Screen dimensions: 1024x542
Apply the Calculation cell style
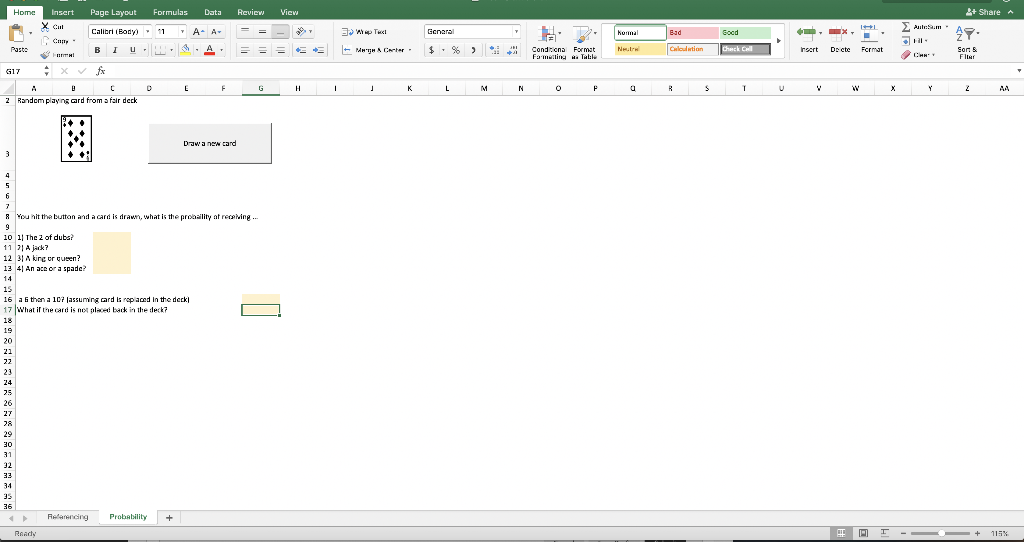click(692, 49)
